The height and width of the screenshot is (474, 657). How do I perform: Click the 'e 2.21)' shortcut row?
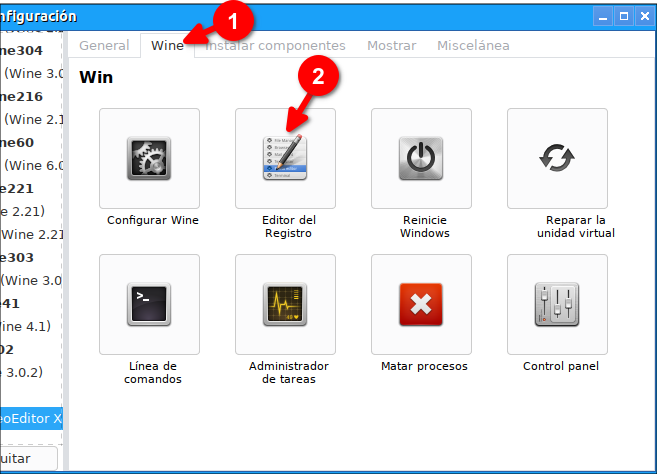click(x=23, y=212)
